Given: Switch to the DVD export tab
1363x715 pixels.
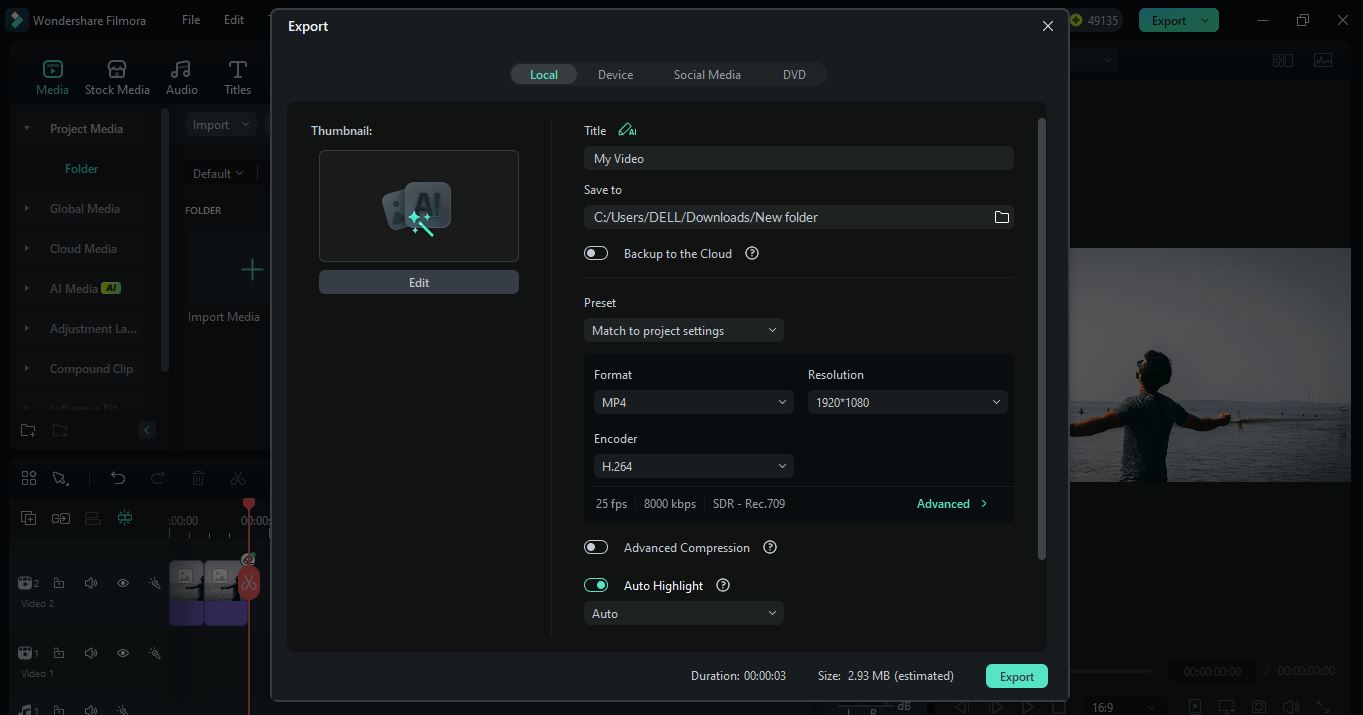Looking at the screenshot, I should (x=794, y=74).
